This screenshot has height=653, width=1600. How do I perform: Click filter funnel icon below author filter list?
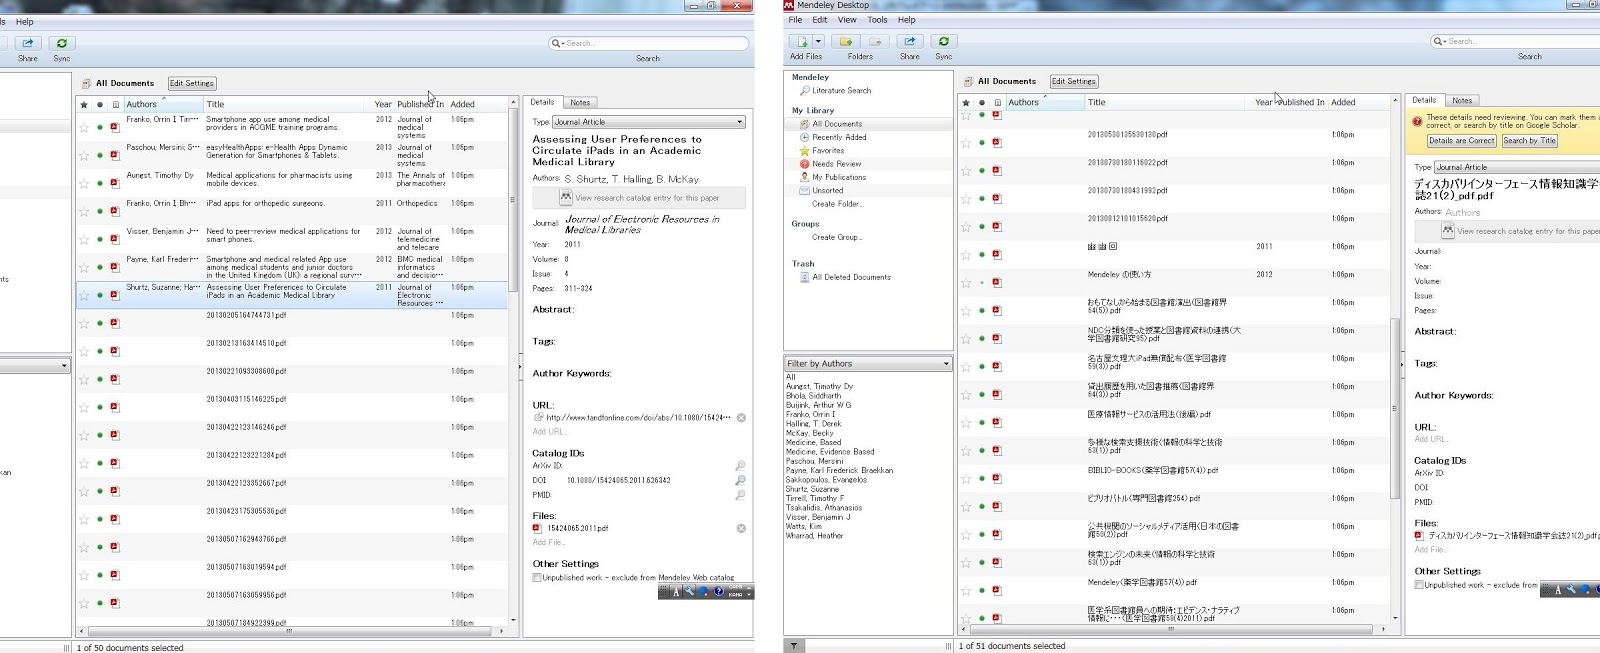[x=794, y=646]
